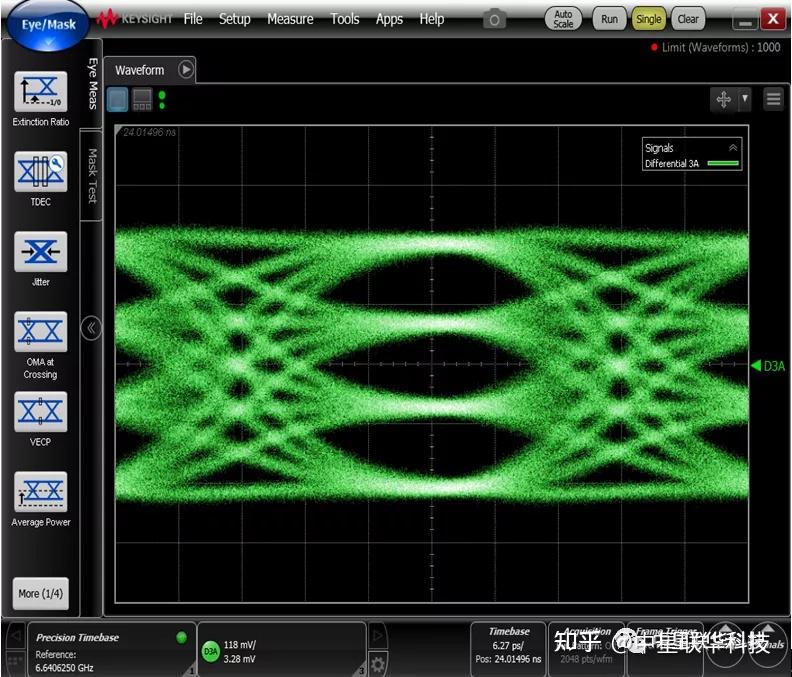Start the Jitter measurement
The height and width of the screenshot is (677, 792).
point(41,252)
